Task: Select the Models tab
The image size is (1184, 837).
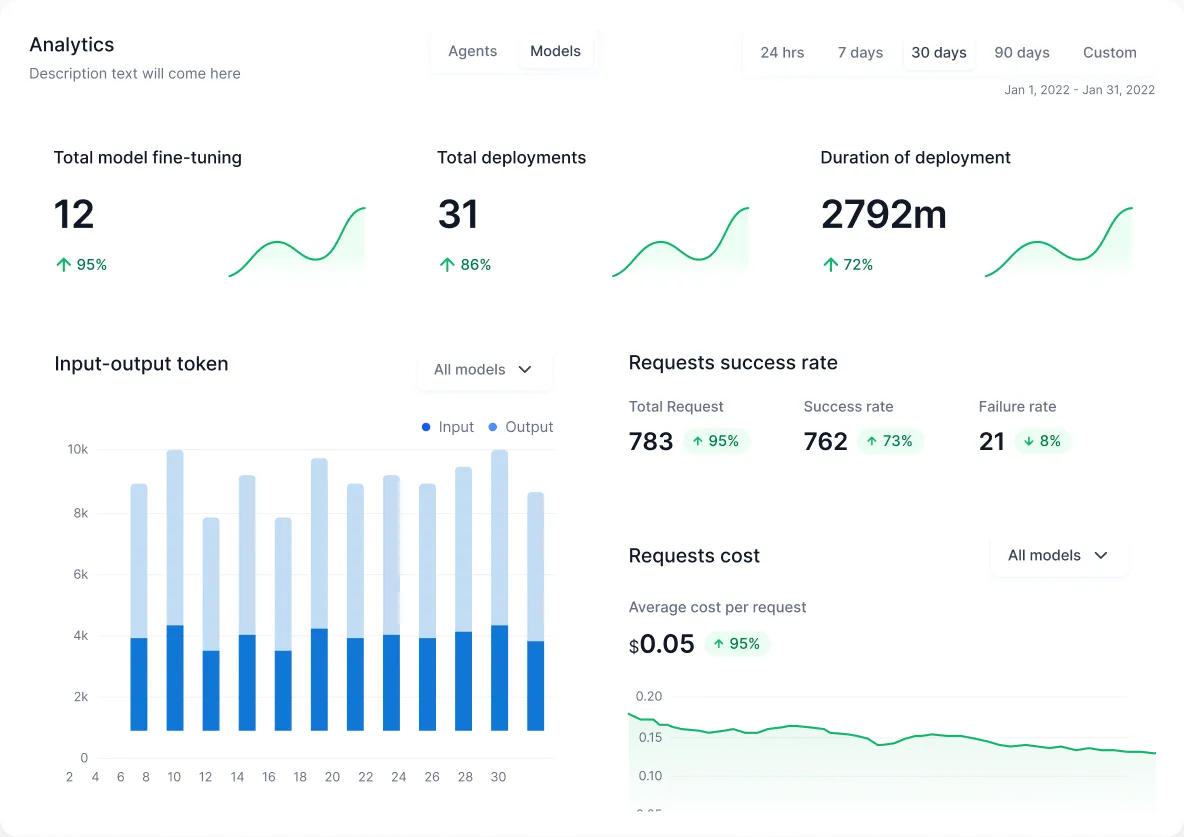Action: (555, 51)
